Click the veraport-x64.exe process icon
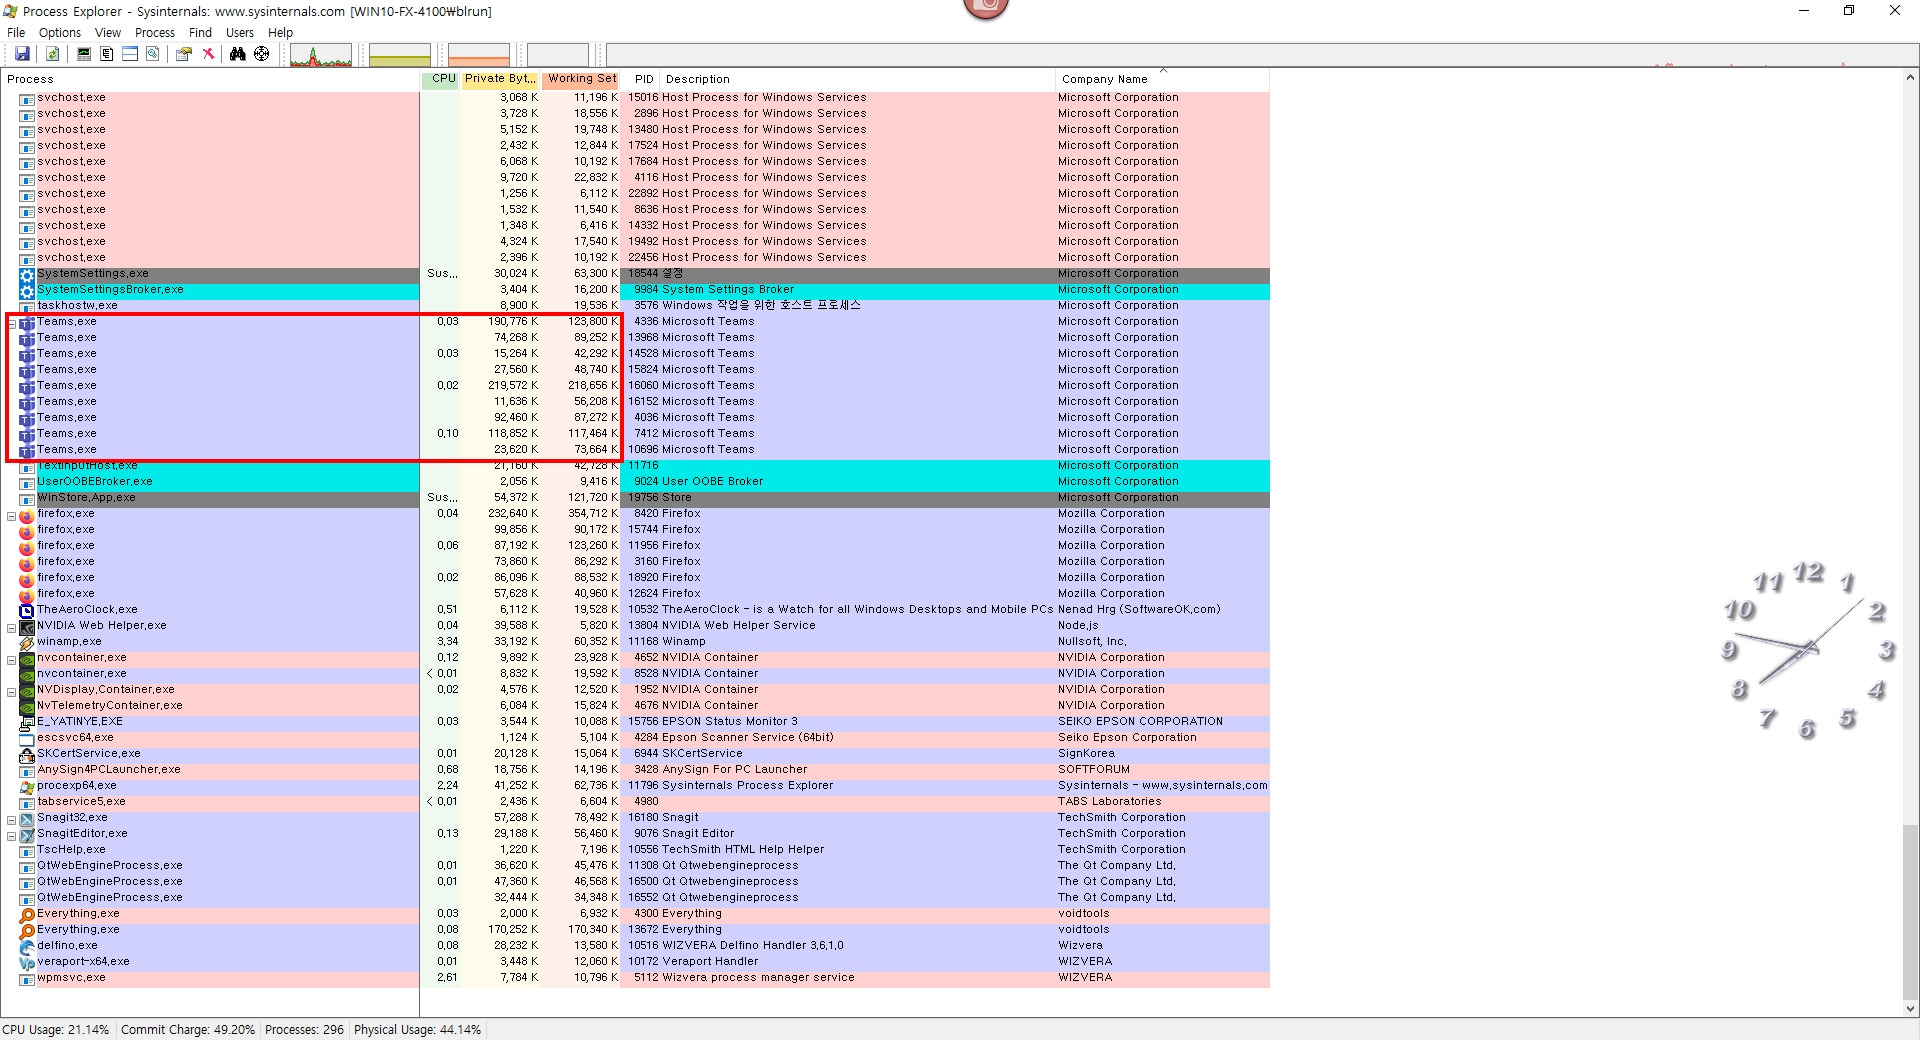This screenshot has height=1040, width=1920. tap(27, 962)
